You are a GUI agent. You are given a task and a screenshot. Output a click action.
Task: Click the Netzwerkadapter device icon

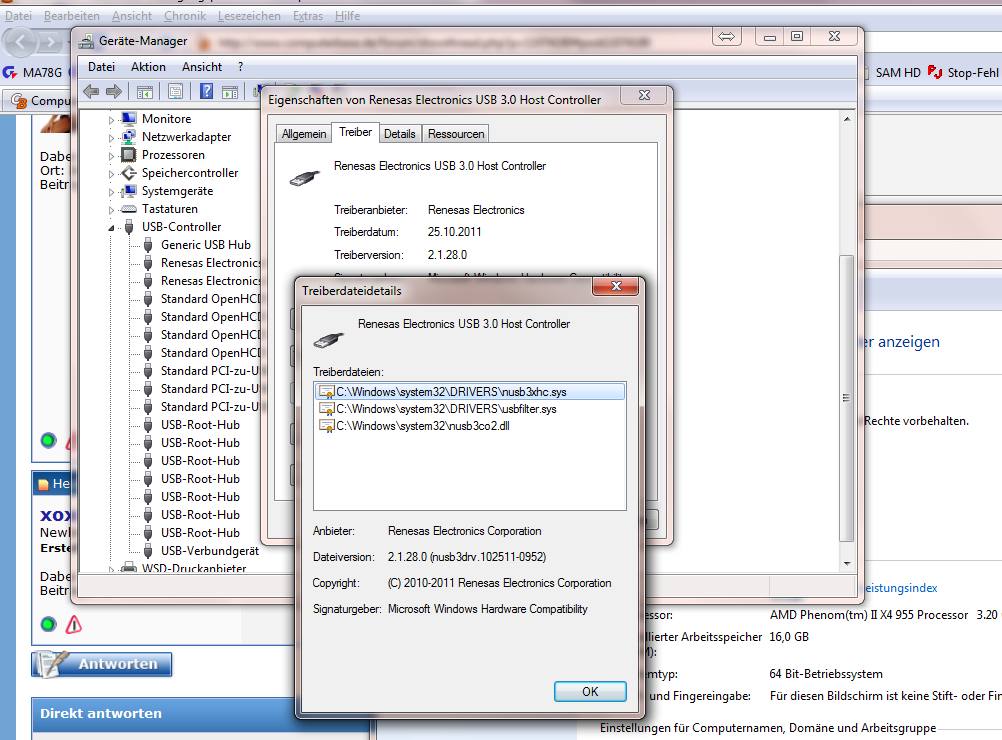(129, 137)
